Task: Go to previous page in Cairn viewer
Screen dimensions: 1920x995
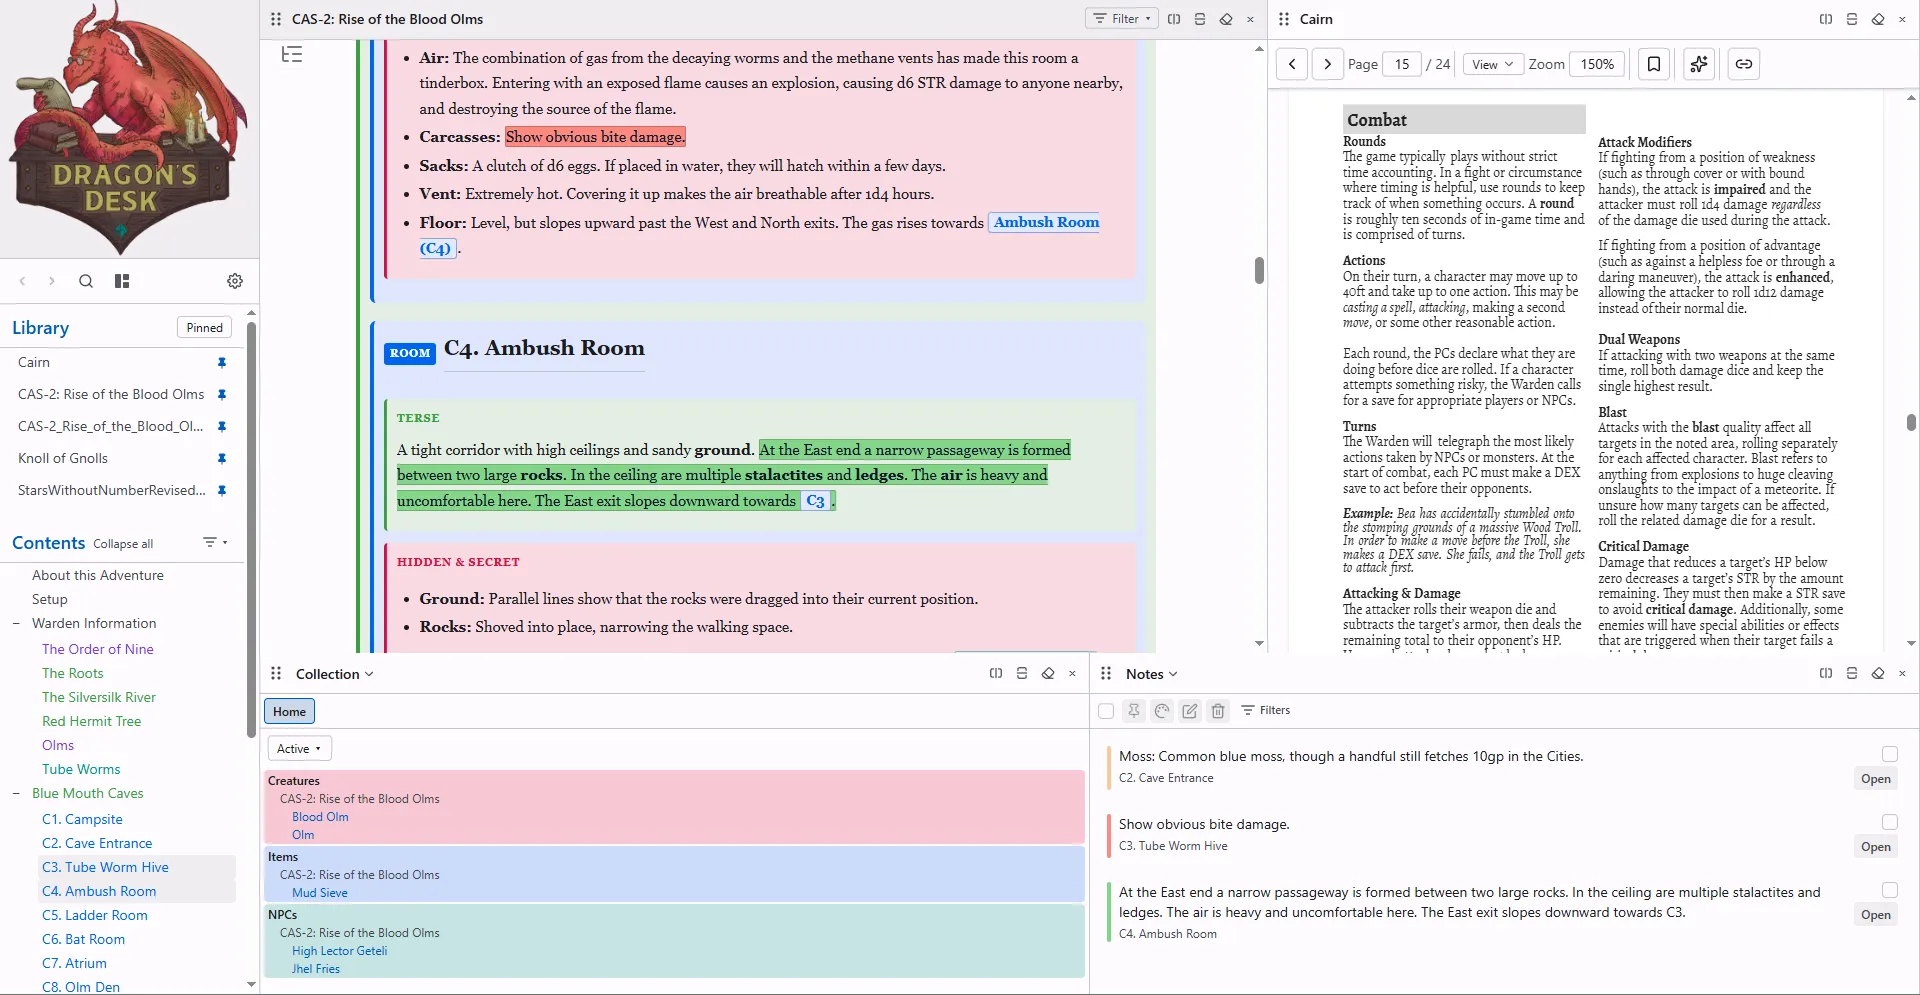Action: (1292, 64)
